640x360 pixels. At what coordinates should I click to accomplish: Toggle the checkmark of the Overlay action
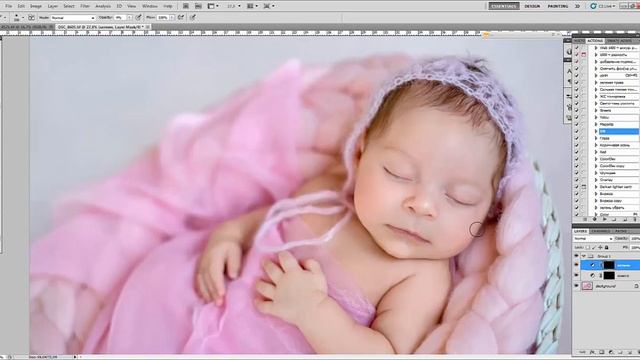click(x=576, y=180)
